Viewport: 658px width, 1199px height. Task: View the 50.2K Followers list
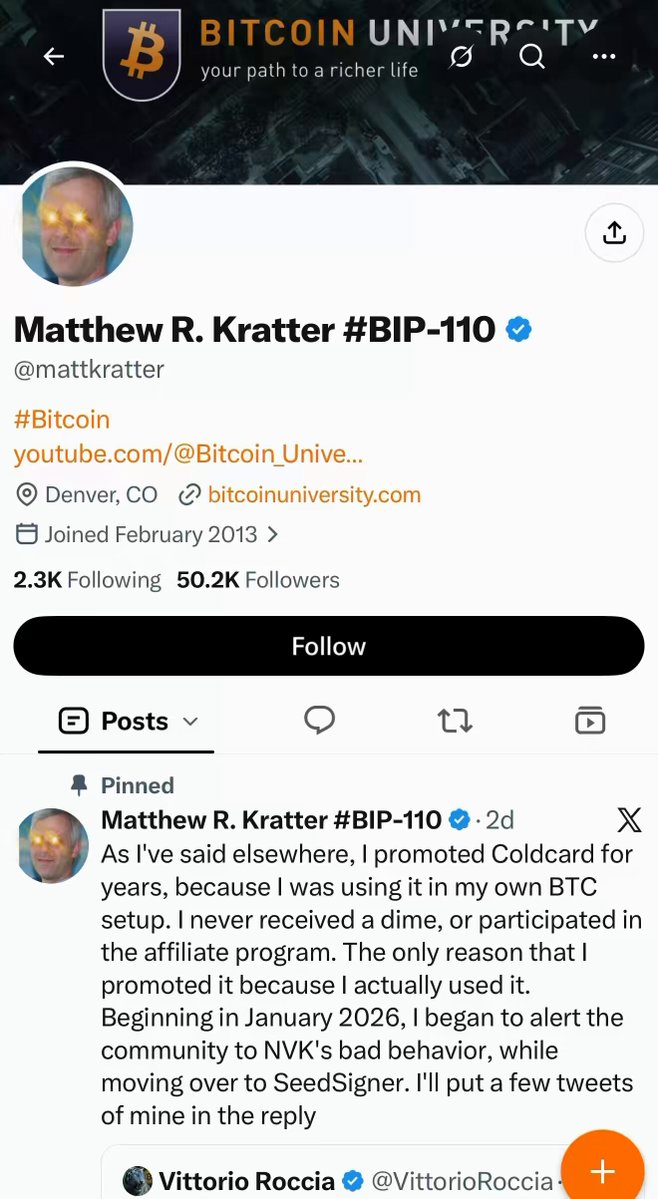tap(258, 580)
